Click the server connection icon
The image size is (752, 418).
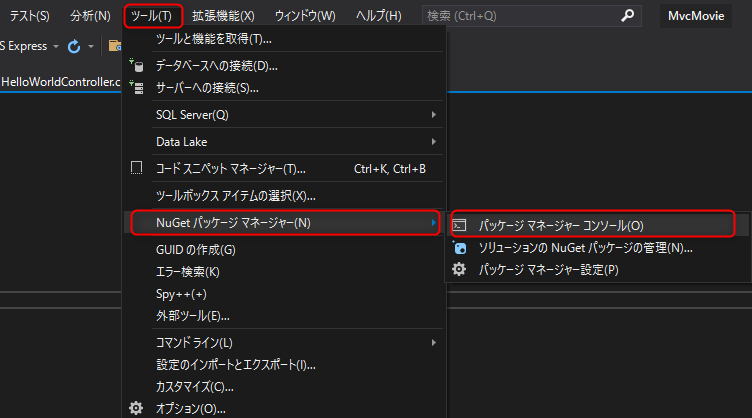click(x=137, y=88)
